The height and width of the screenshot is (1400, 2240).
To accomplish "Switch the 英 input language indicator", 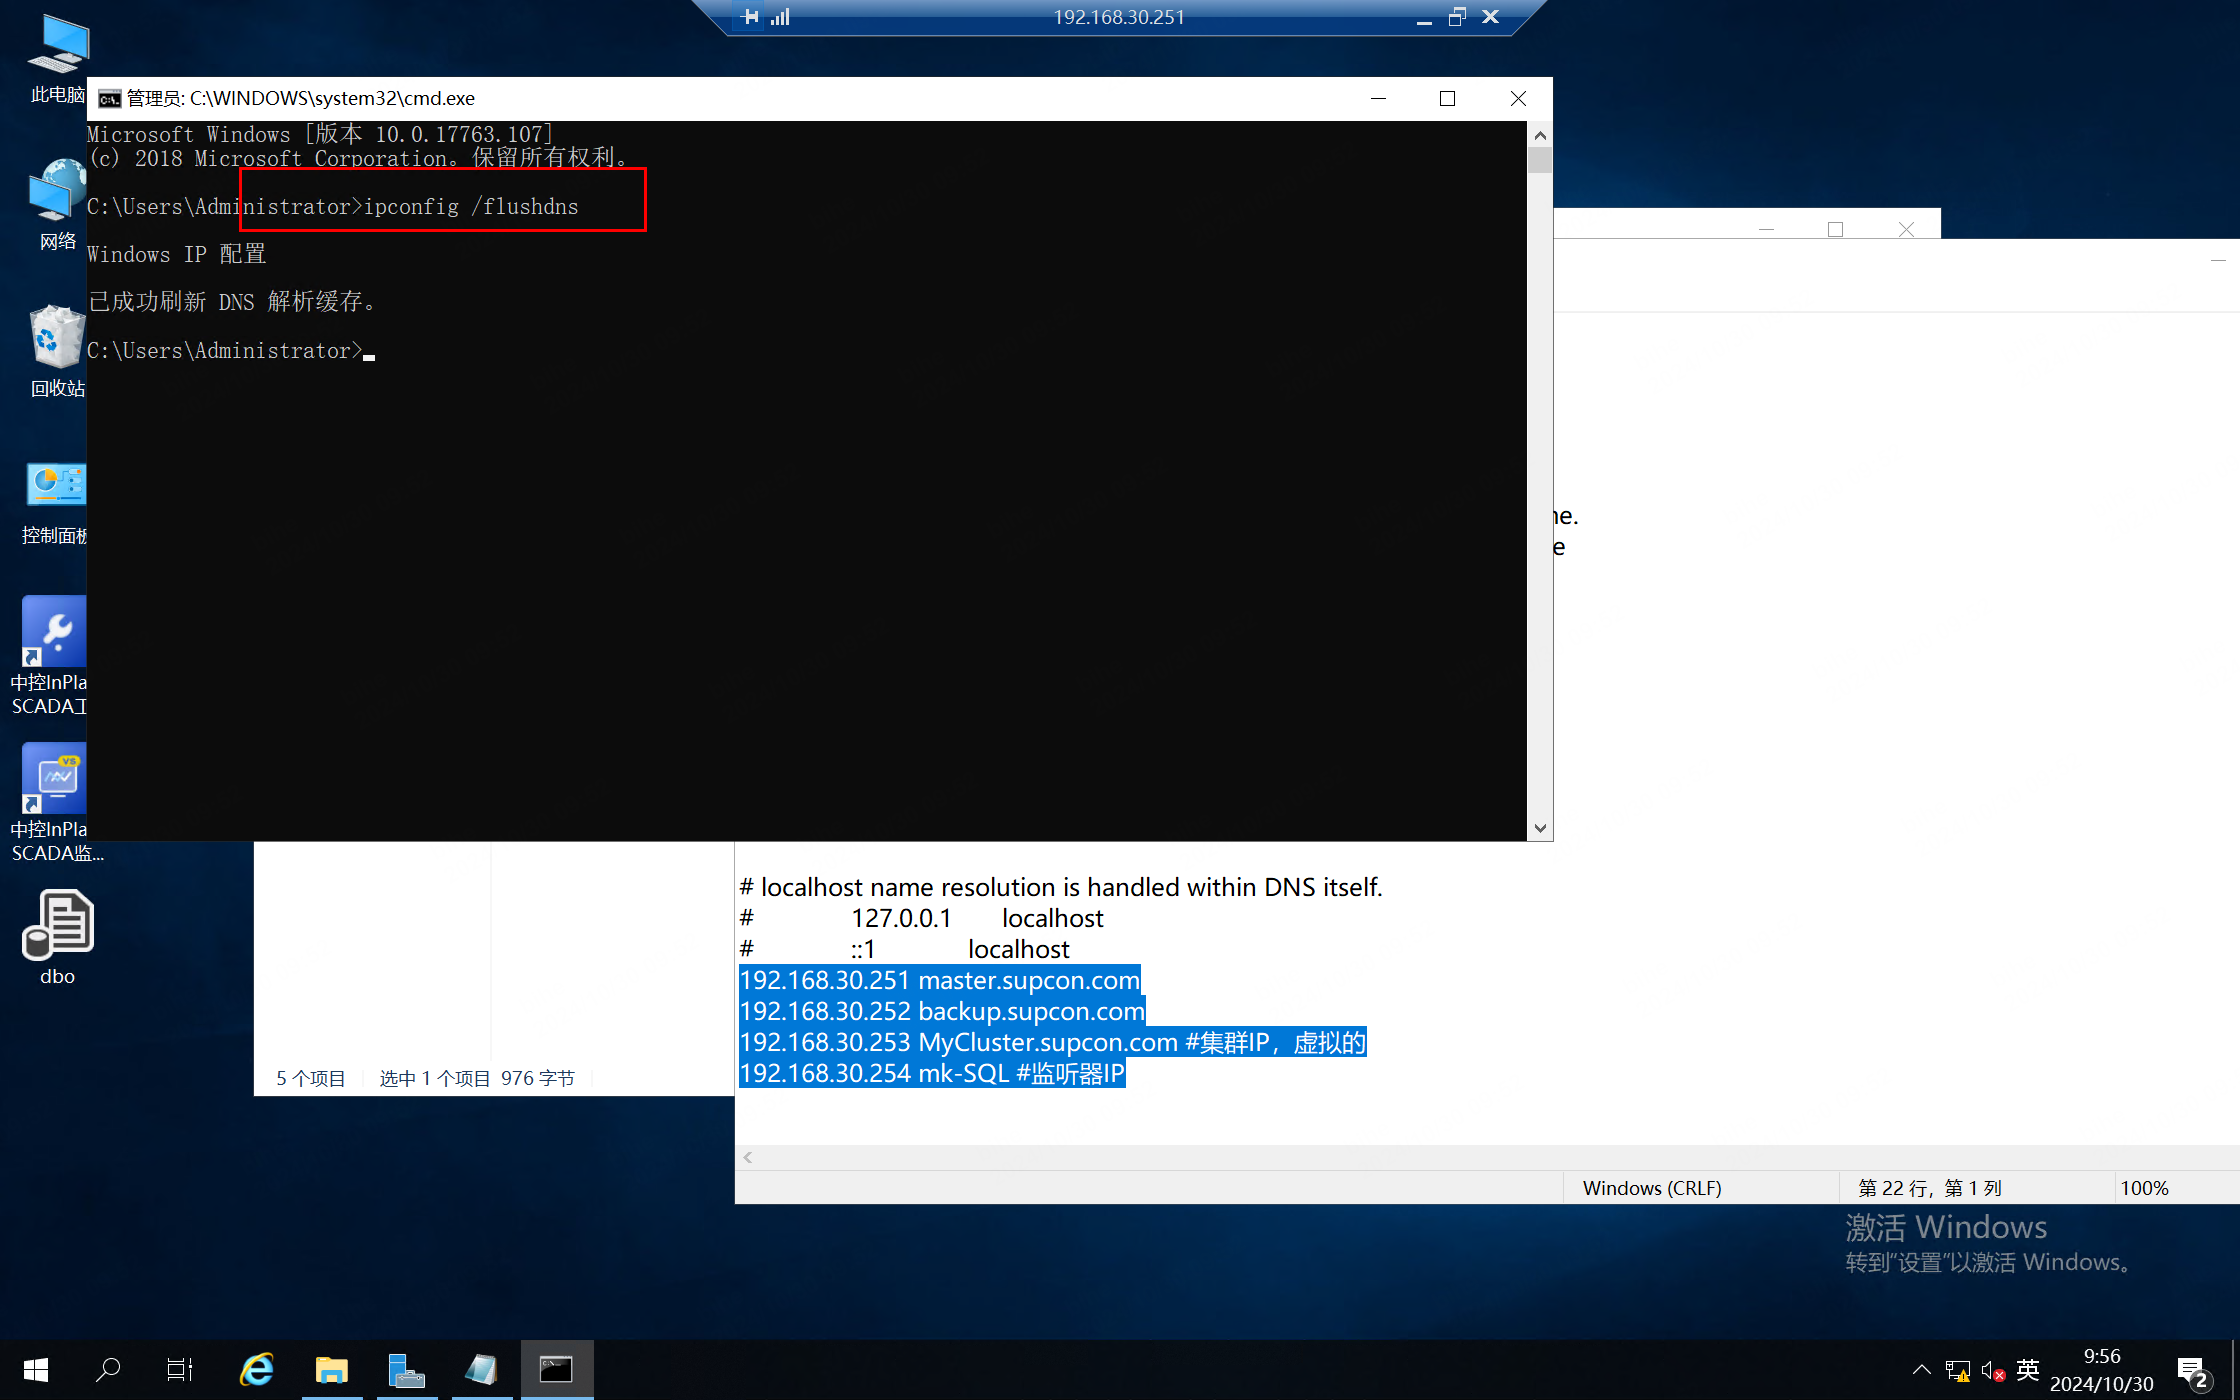I will click(2028, 1369).
